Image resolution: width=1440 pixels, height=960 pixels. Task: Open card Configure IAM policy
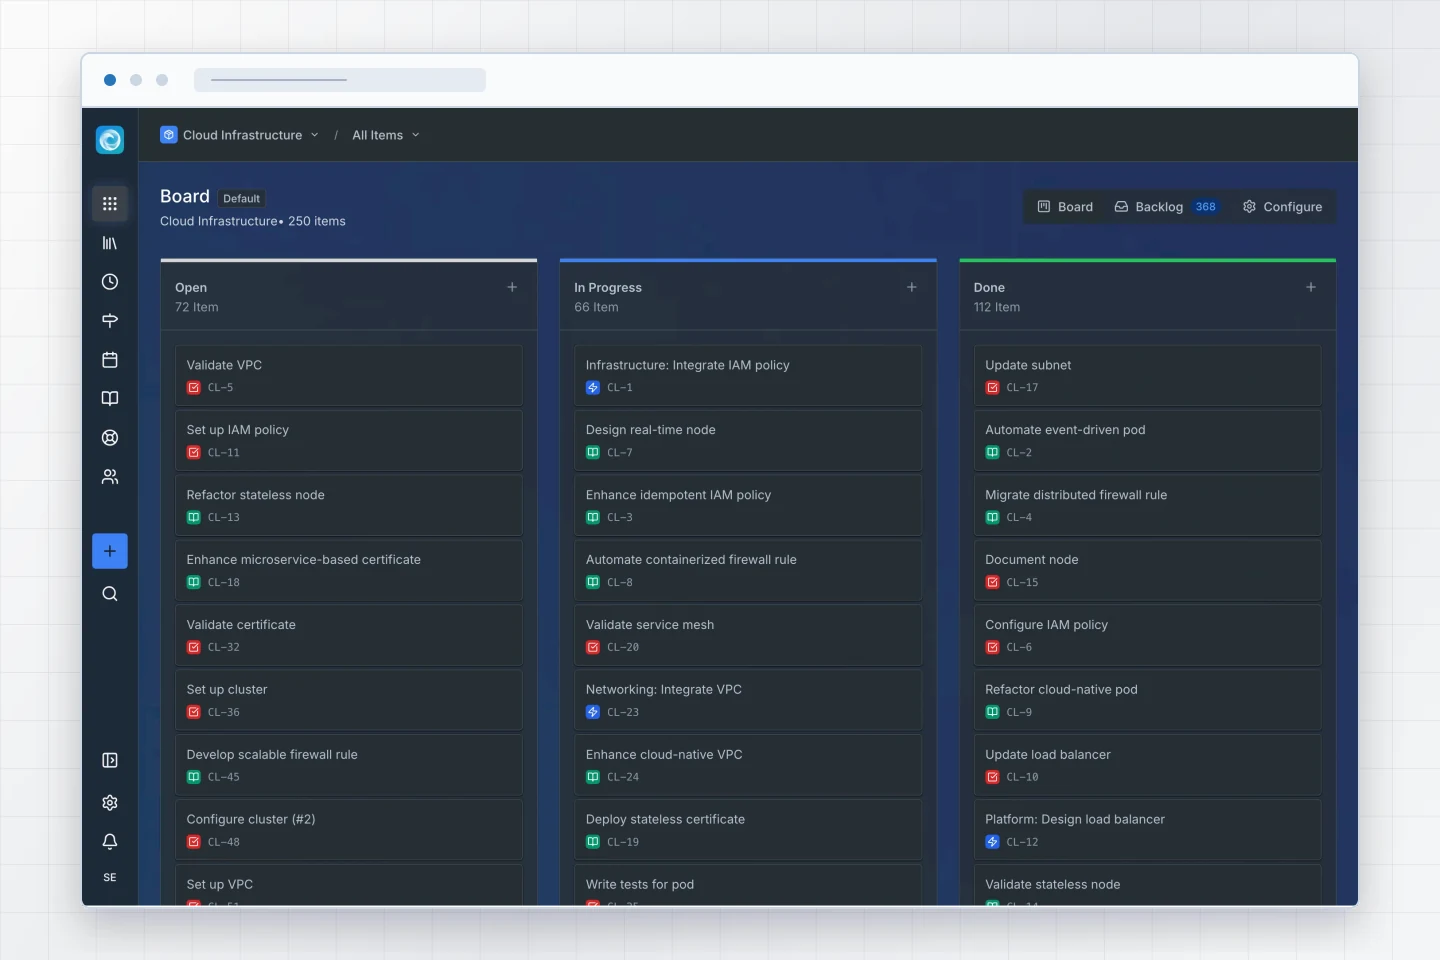(1148, 635)
